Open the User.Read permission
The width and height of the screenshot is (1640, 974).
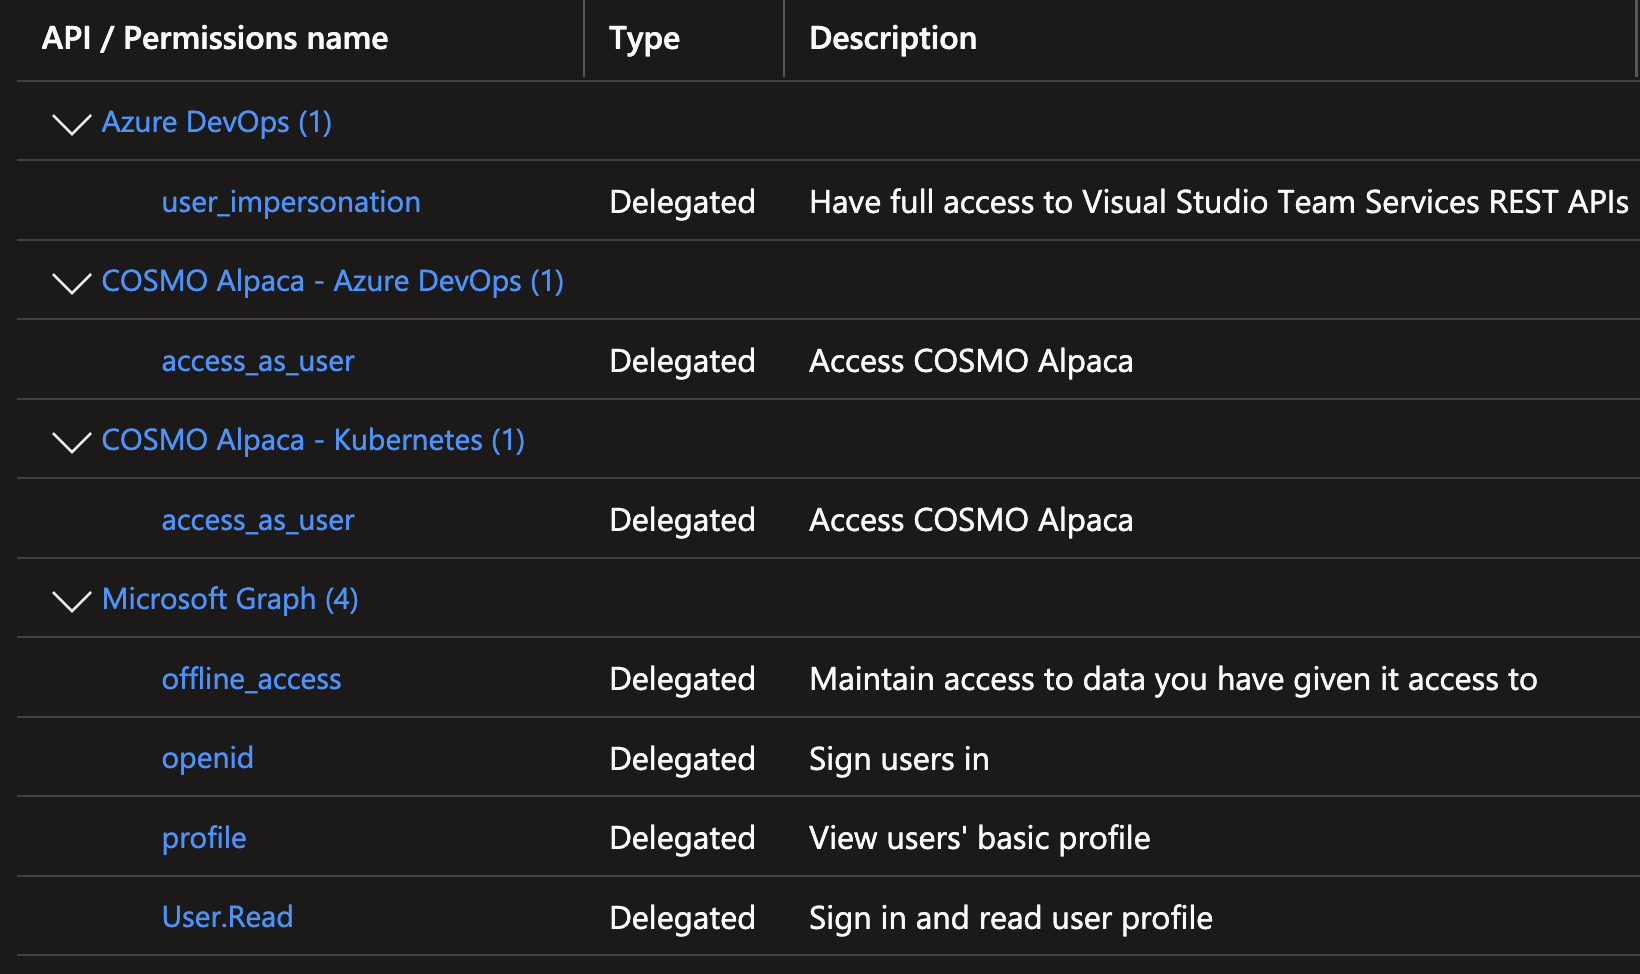point(227,916)
